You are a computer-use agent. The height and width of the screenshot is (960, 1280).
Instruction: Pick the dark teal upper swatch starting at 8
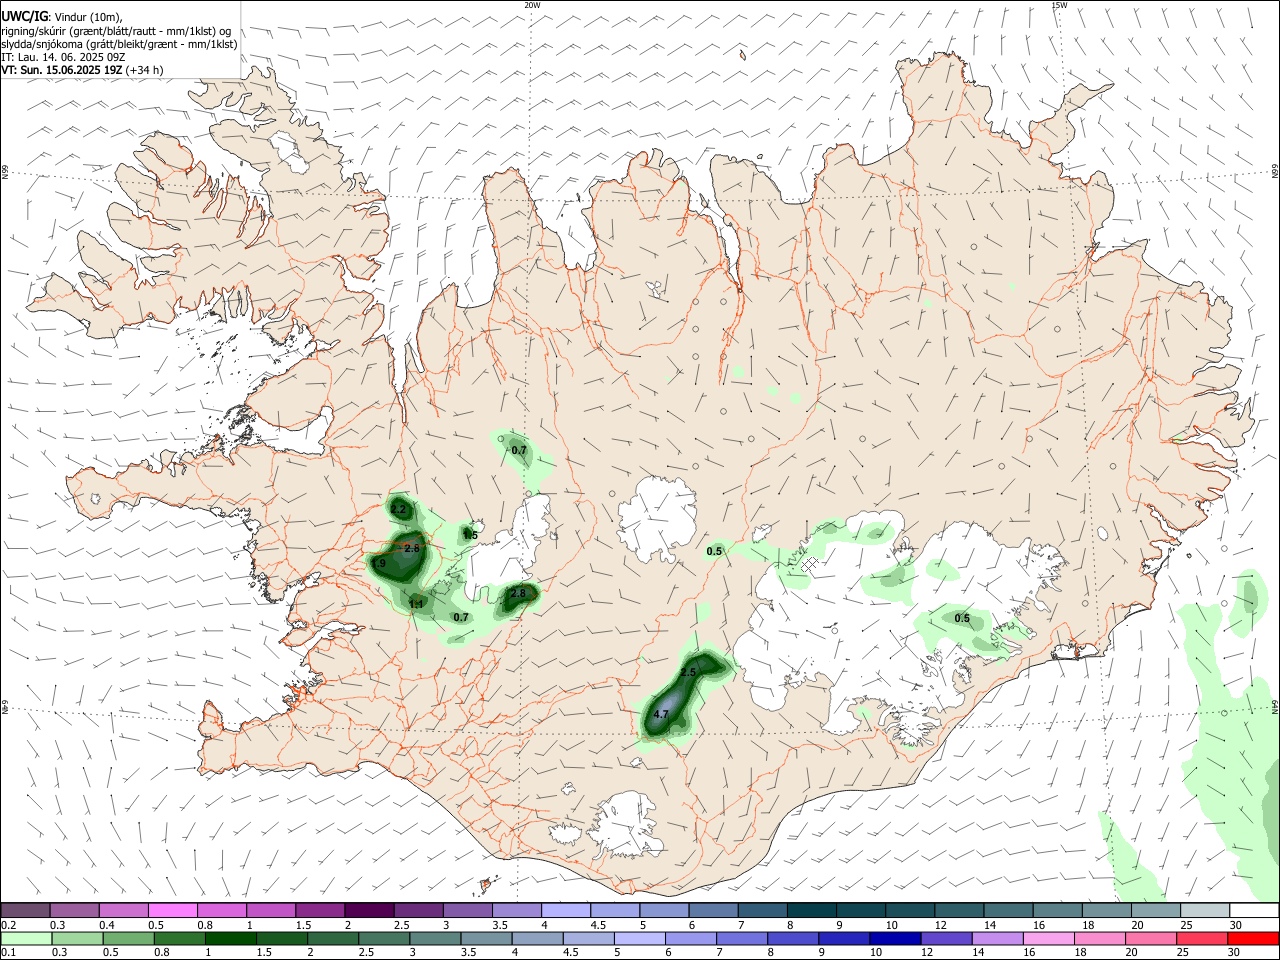(810, 911)
